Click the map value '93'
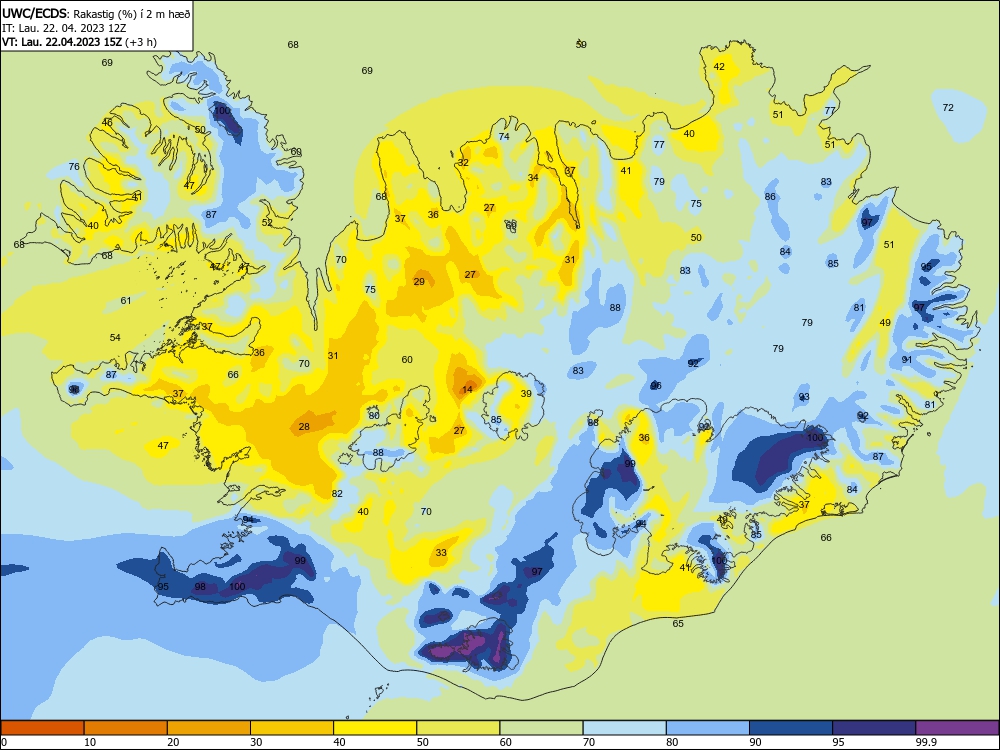Screen dimensions: 1000x750 (804, 397)
